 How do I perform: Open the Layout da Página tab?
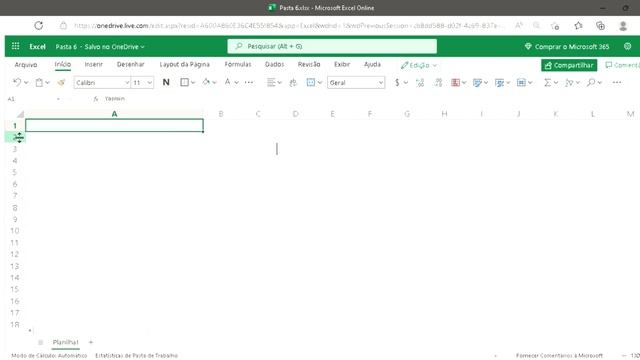pos(184,64)
